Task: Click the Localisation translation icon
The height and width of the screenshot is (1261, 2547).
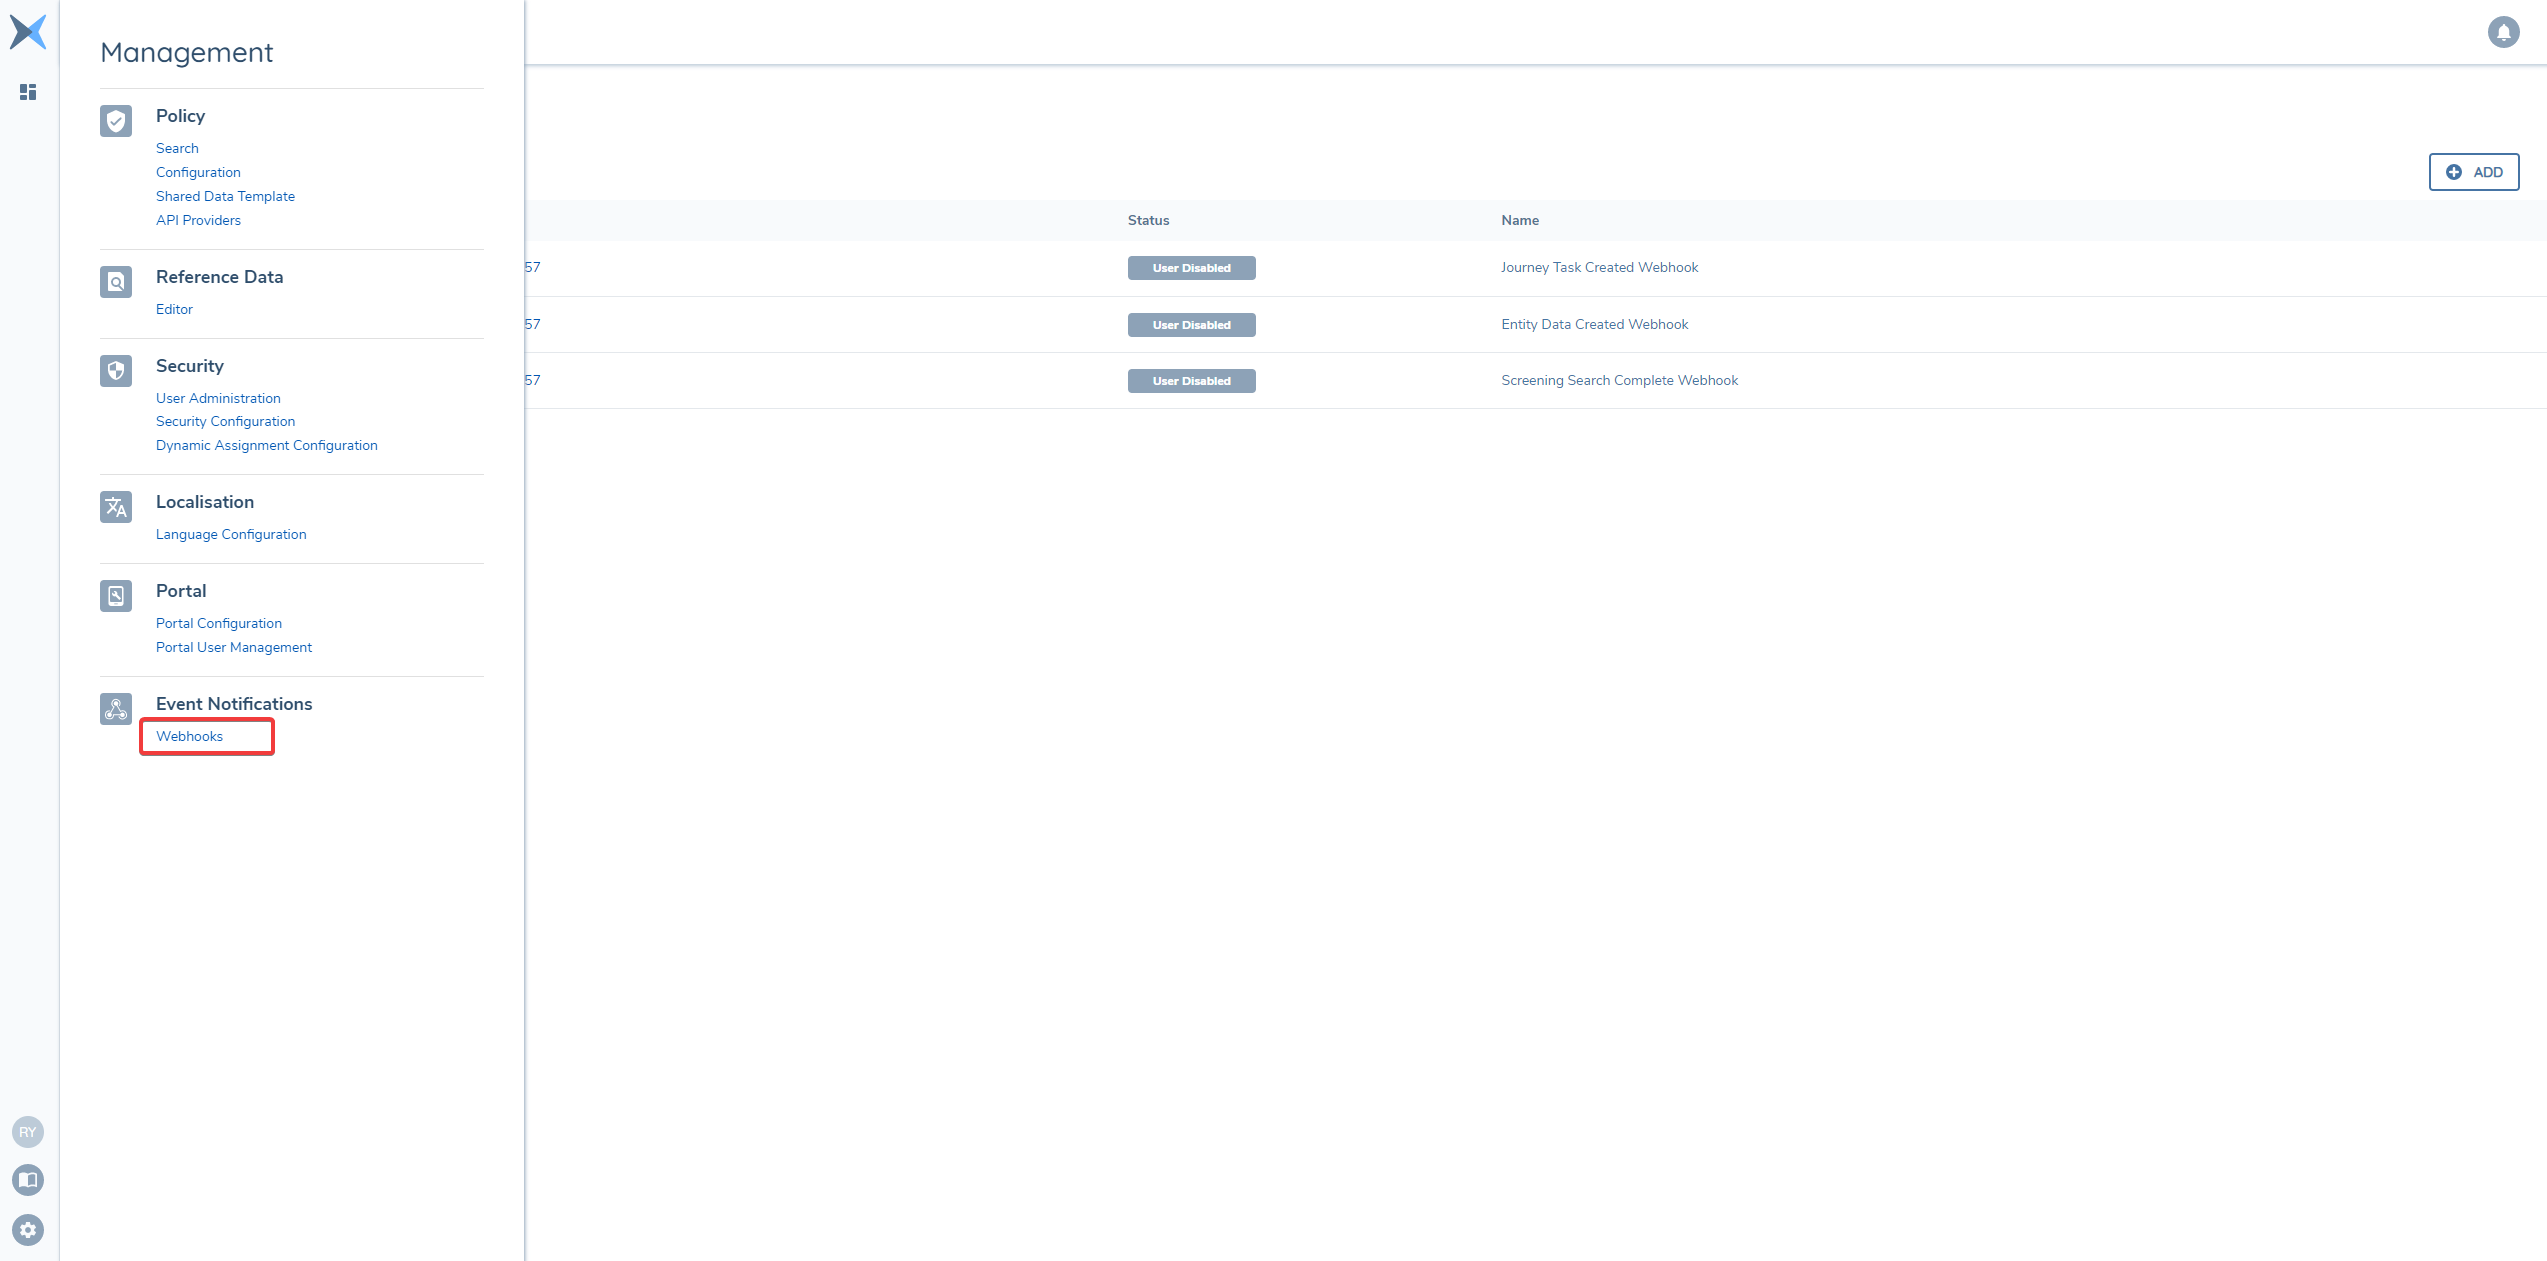Action: (115, 507)
